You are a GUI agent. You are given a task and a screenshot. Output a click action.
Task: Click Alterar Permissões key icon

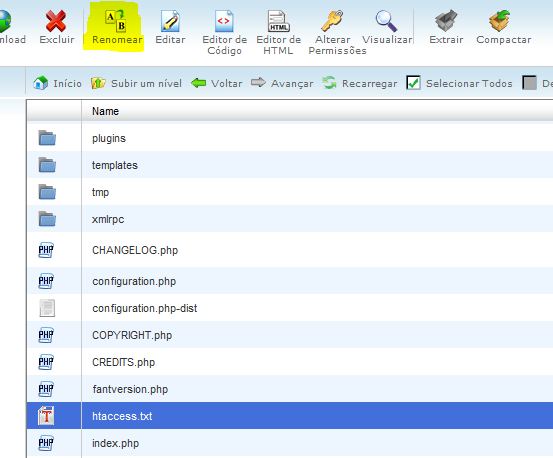tap(332, 21)
